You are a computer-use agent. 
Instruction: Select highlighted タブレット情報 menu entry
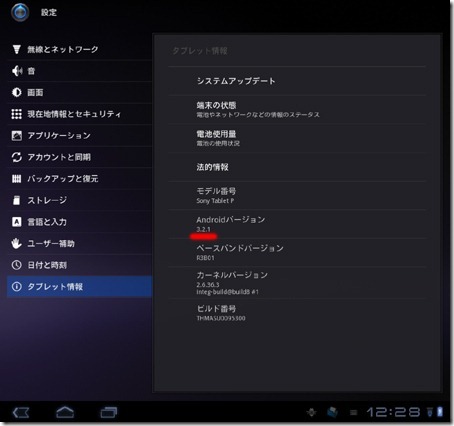(79, 287)
